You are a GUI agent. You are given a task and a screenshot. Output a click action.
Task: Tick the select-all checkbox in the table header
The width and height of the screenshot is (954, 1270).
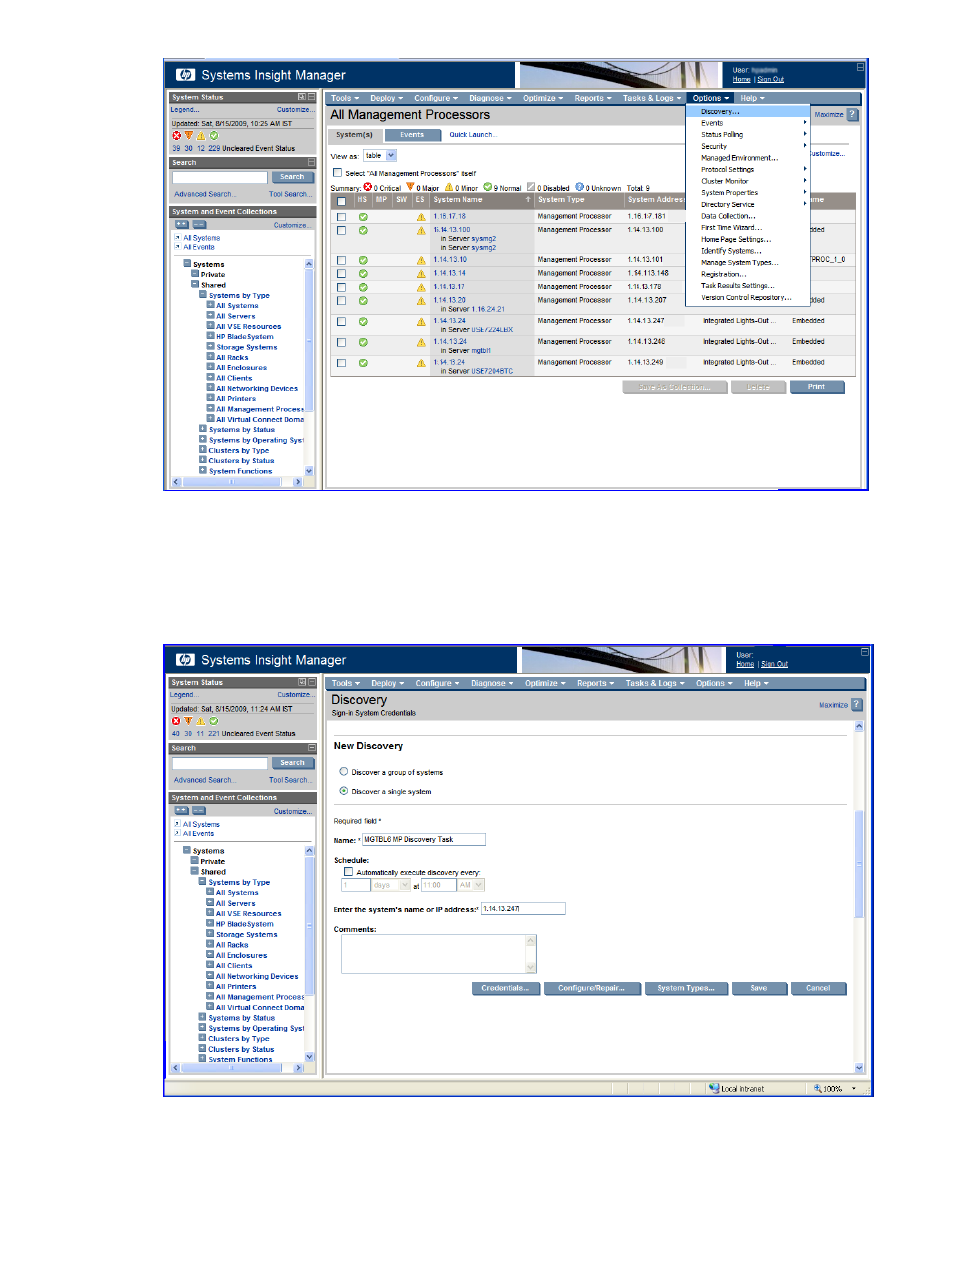[341, 201]
